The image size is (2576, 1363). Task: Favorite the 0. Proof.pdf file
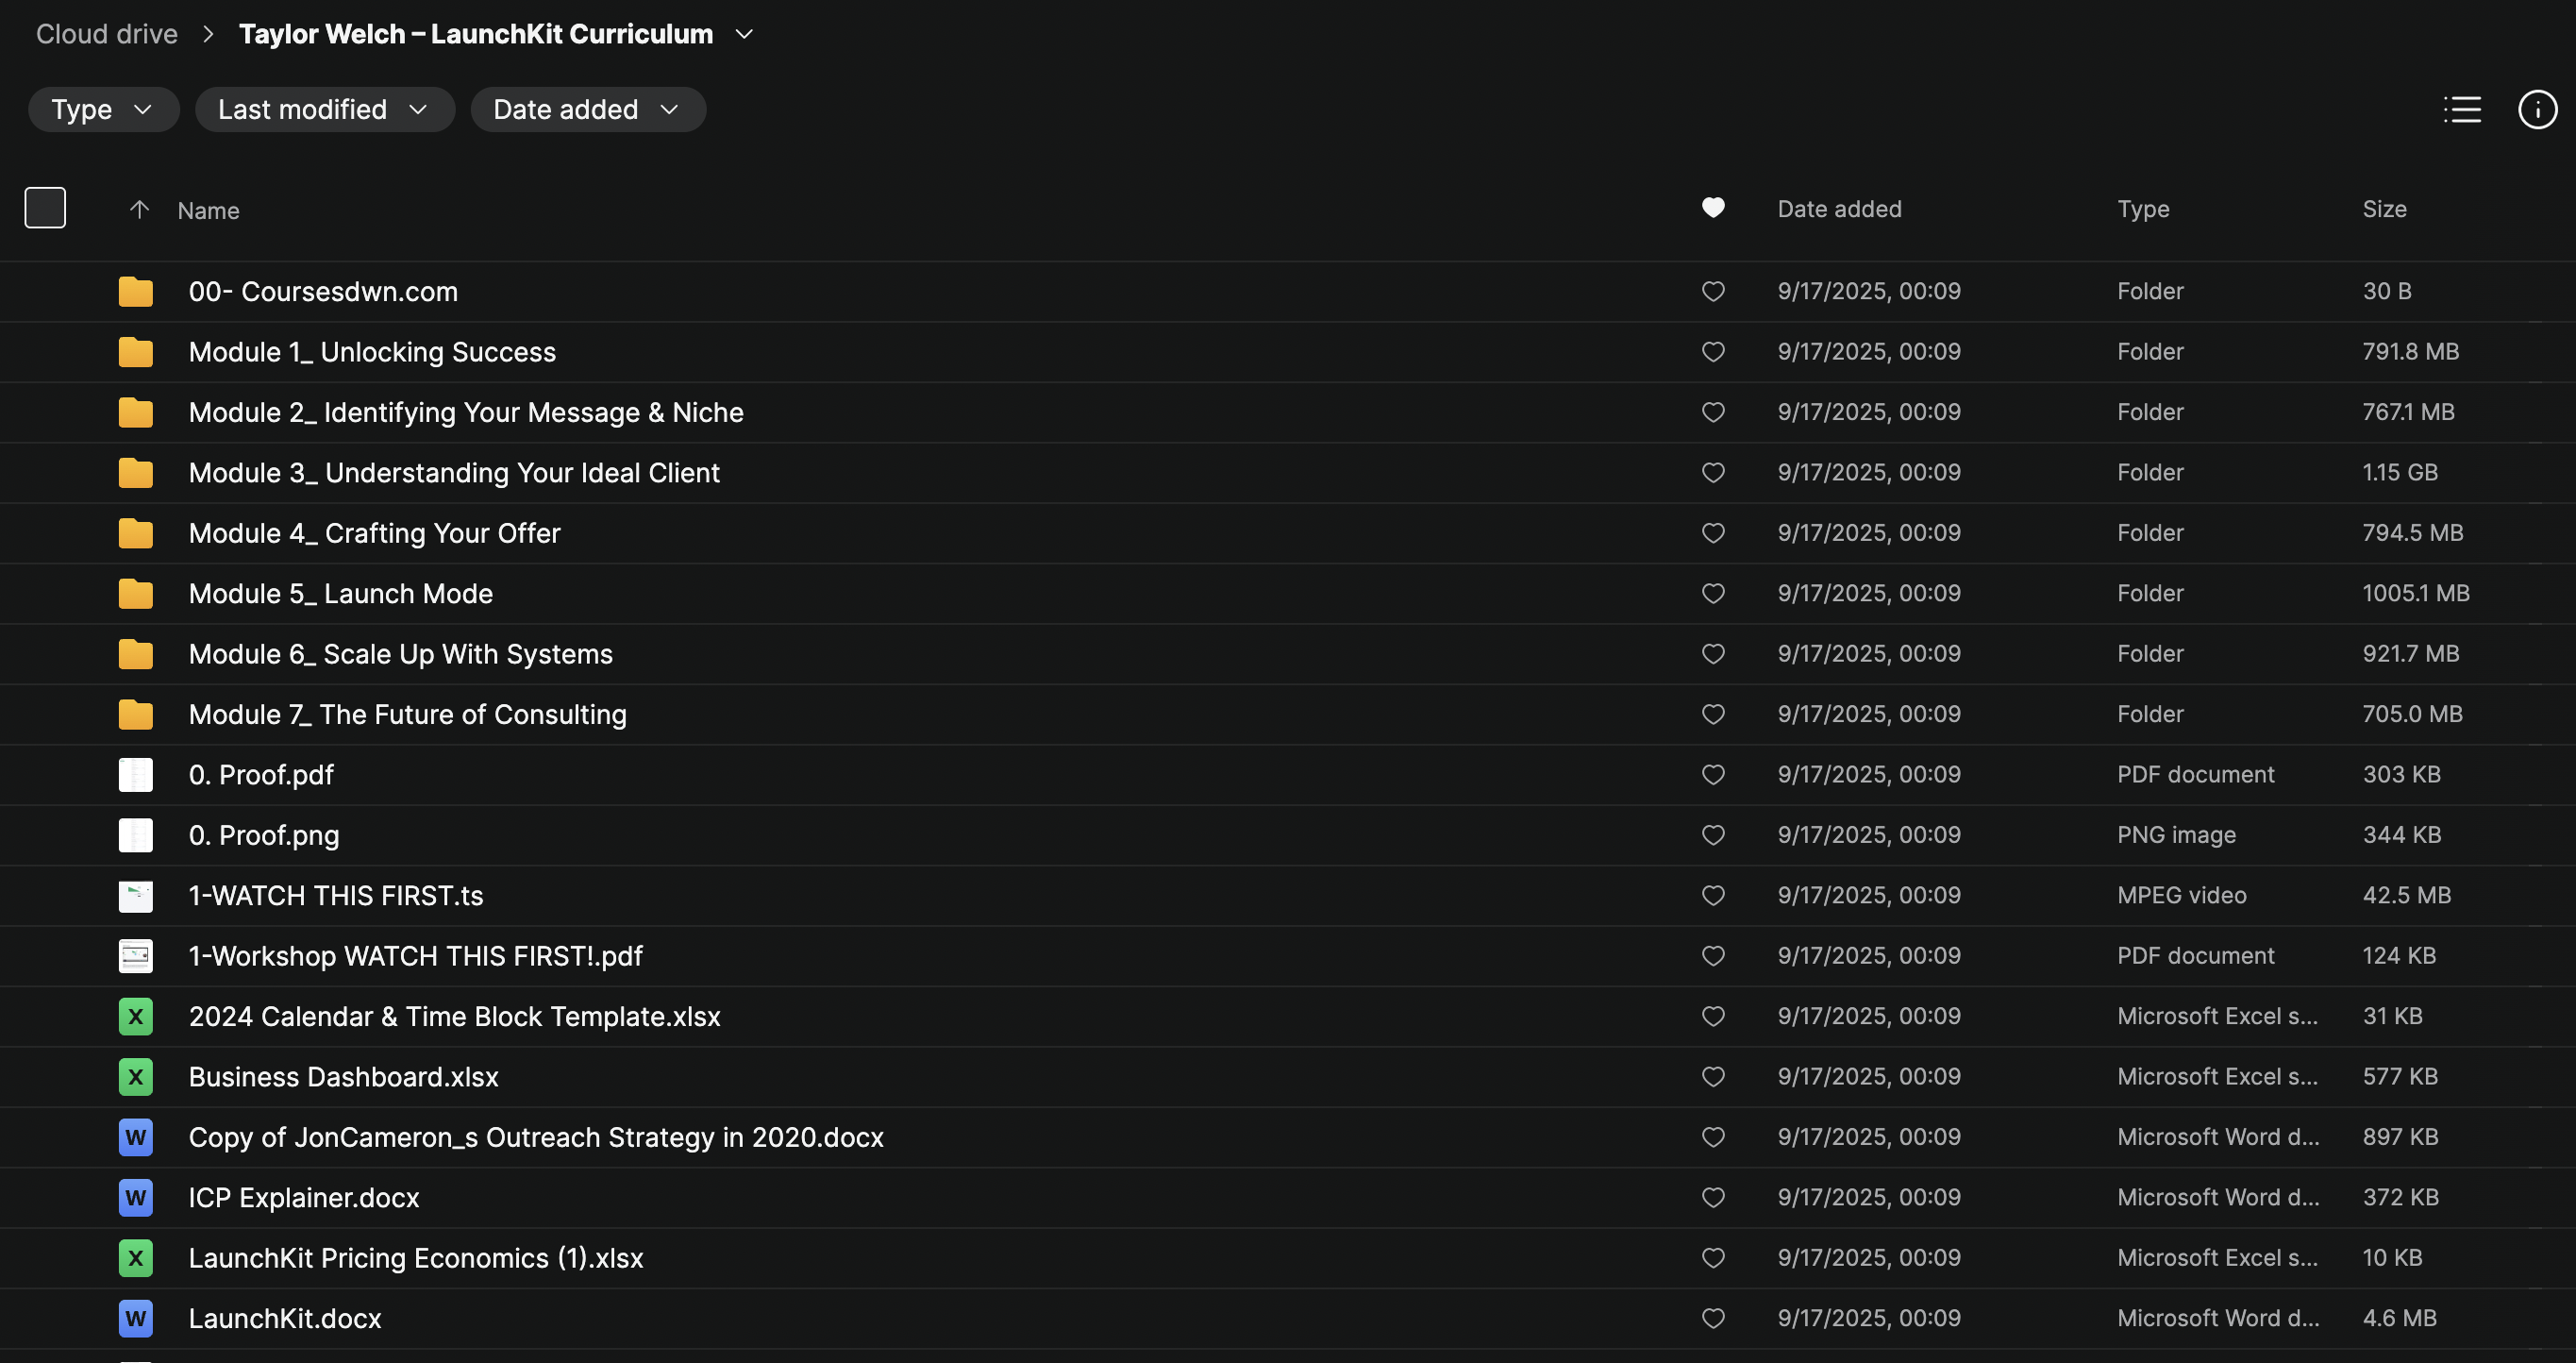1712,775
